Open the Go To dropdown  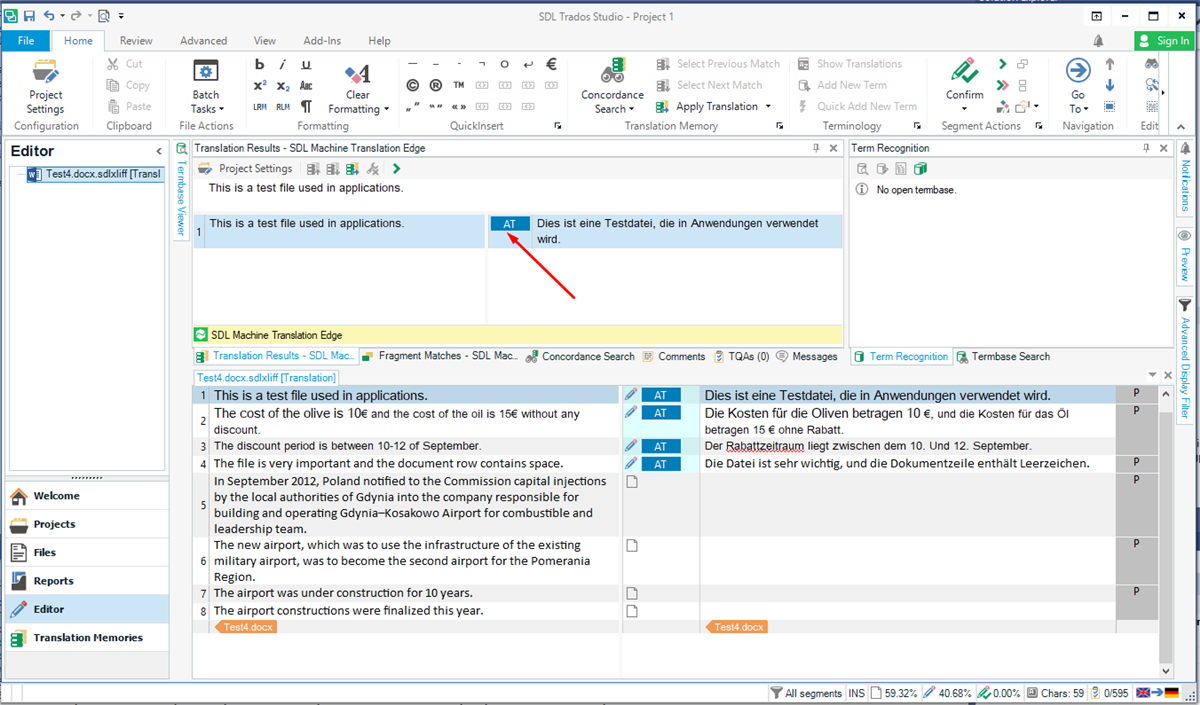tap(1078, 86)
